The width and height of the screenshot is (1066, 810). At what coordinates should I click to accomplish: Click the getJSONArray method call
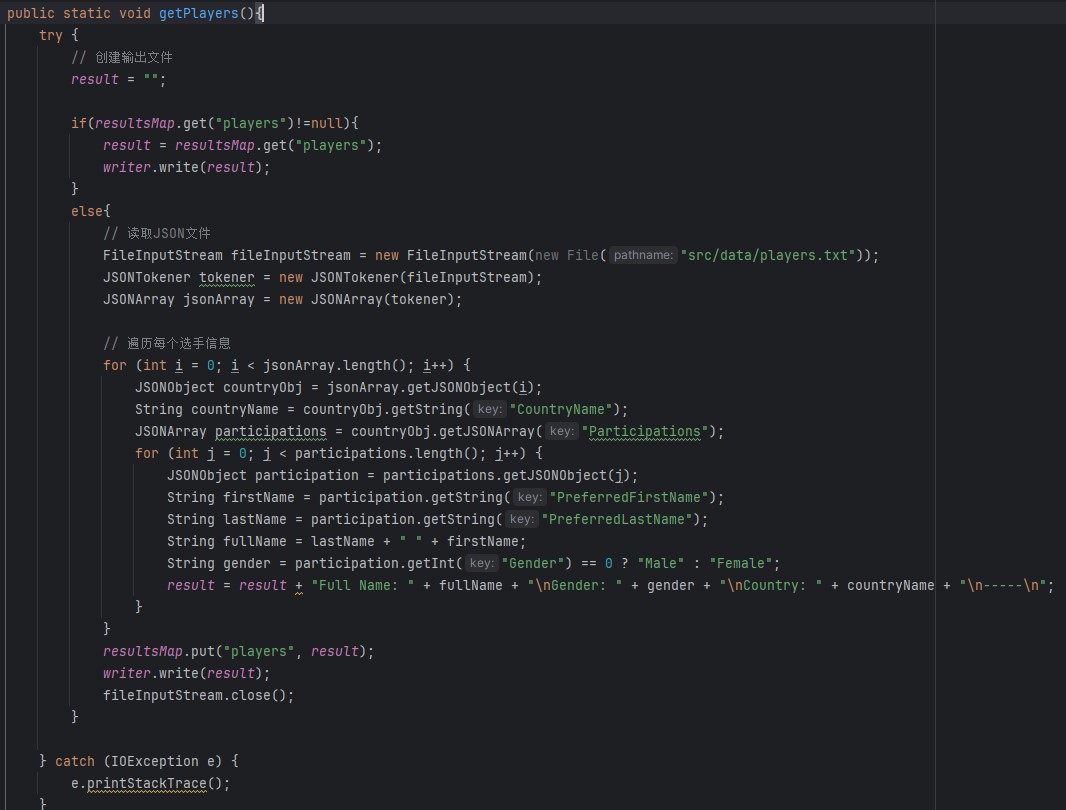point(487,431)
